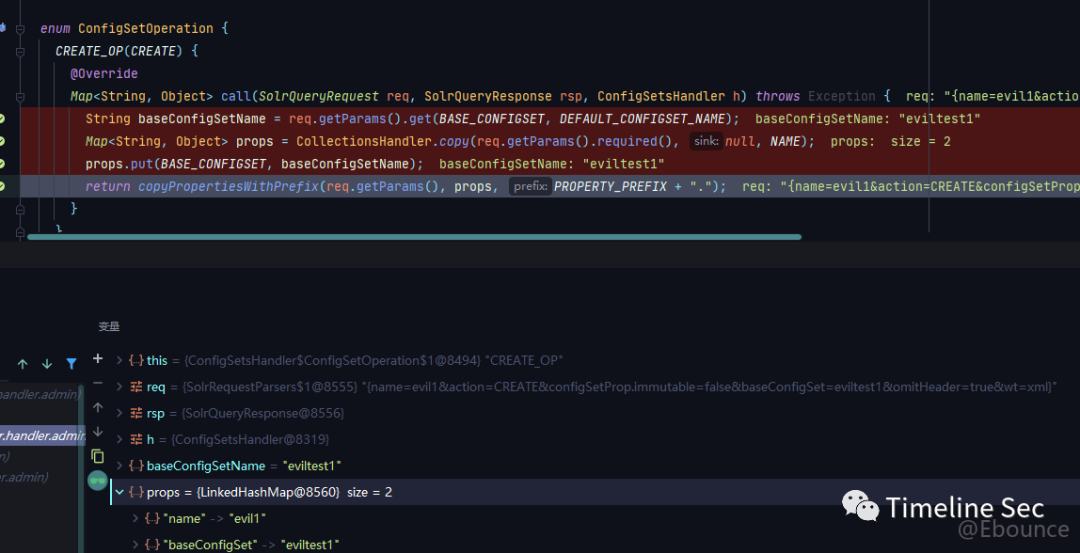Screen dimensions: 1080x553
Task: Toggle breakpoint on String baseConfigSetName line
Action: pos(1,118)
